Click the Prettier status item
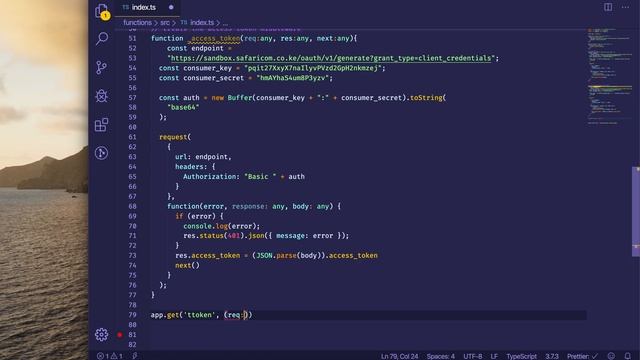Screen dimensions: 640x360 (x=582, y=356)
